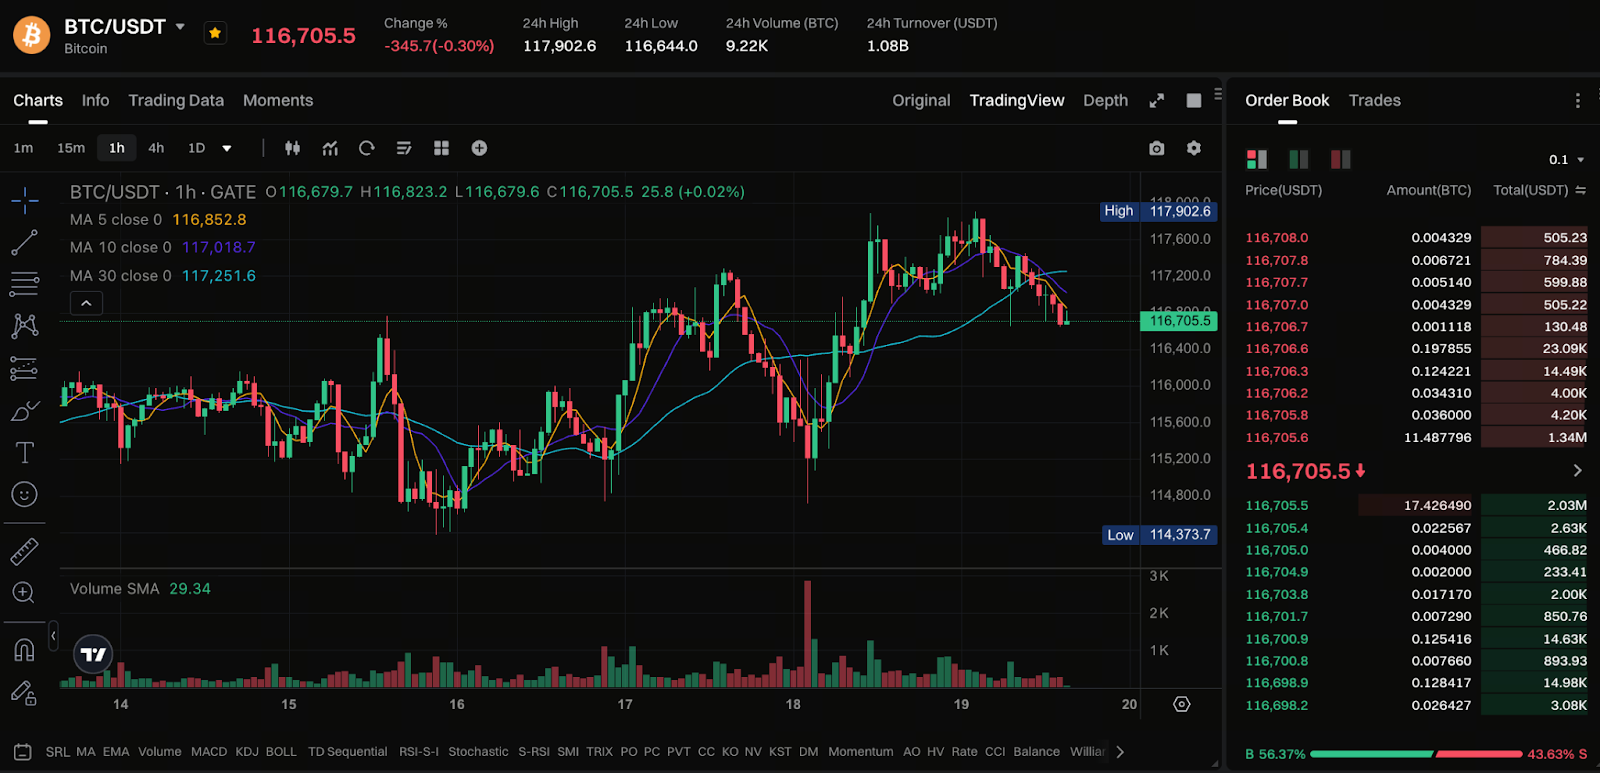Swap the Total(USDT) column unit
1600x773 pixels.
pos(1580,190)
